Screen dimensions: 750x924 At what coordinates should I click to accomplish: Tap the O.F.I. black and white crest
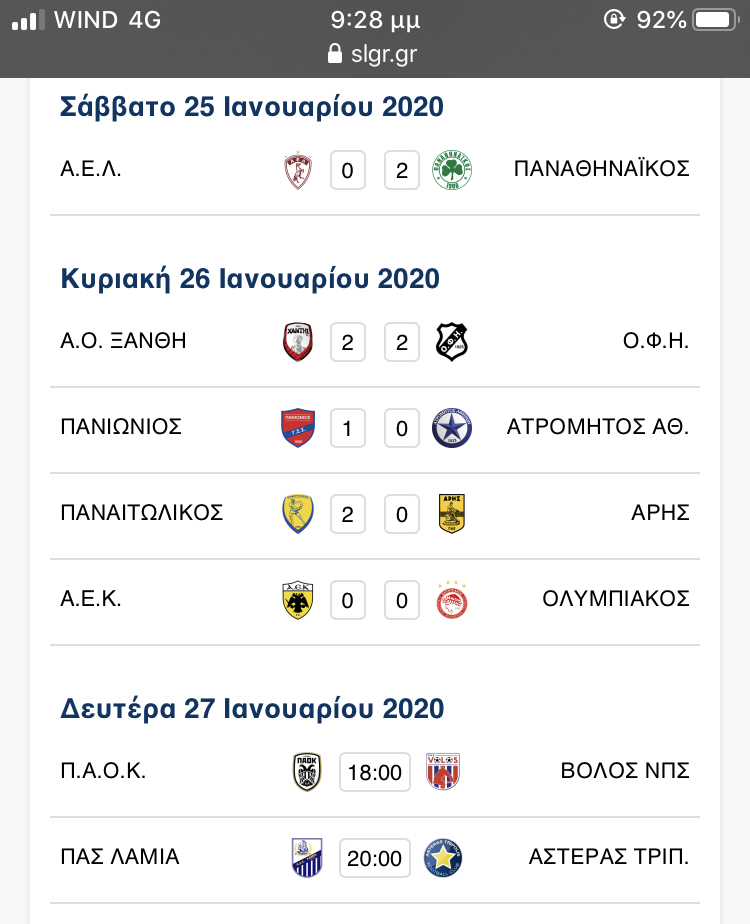tap(452, 342)
